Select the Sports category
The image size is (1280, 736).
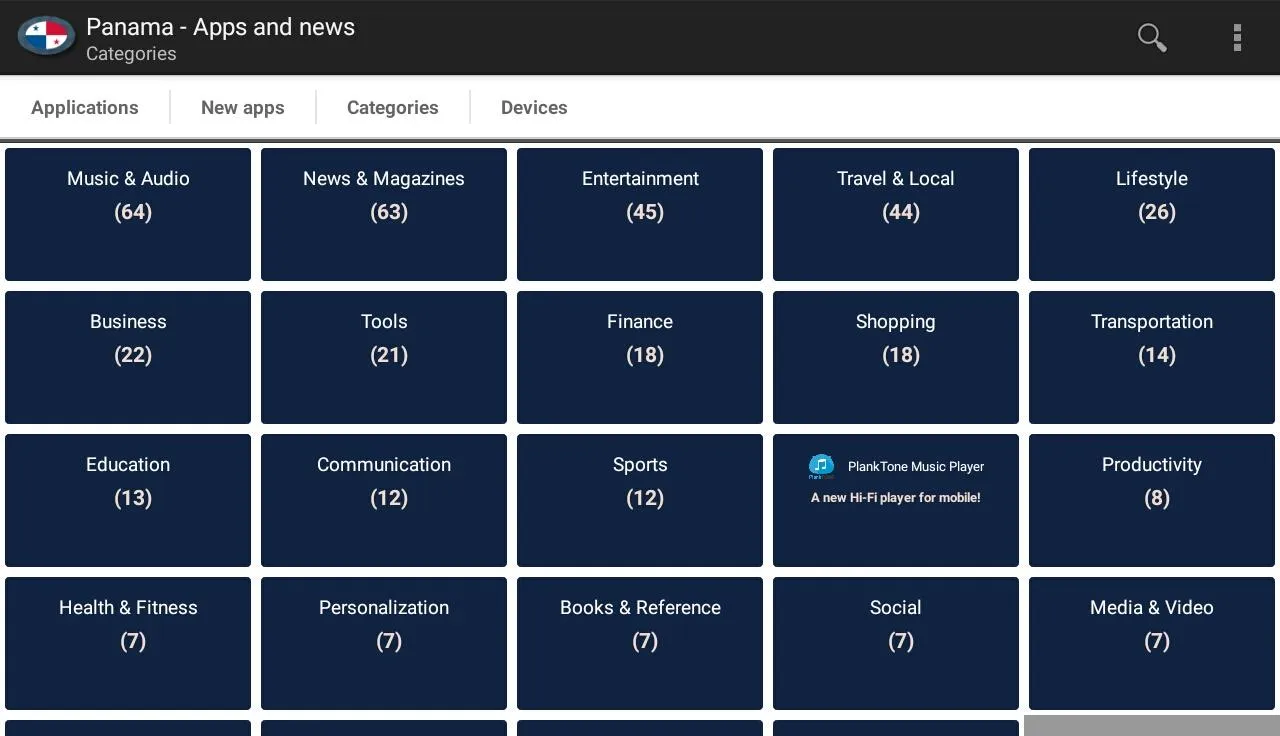click(x=640, y=500)
